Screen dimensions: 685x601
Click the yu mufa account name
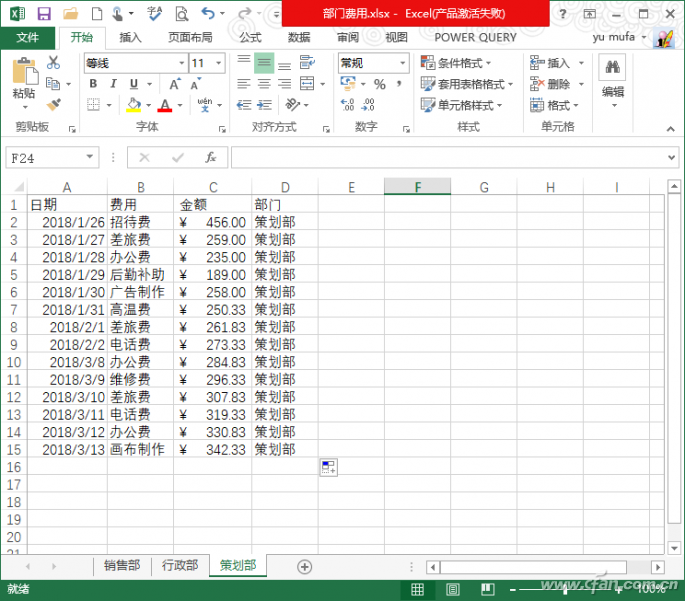click(613, 37)
